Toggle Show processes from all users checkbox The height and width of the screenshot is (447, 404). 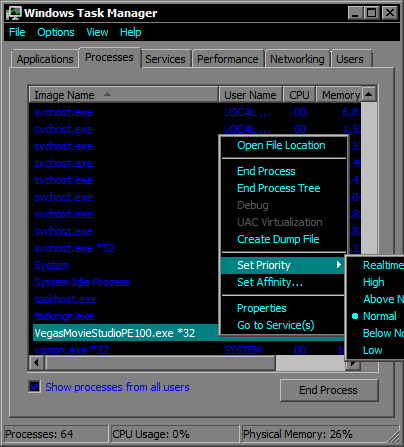(x=34, y=387)
